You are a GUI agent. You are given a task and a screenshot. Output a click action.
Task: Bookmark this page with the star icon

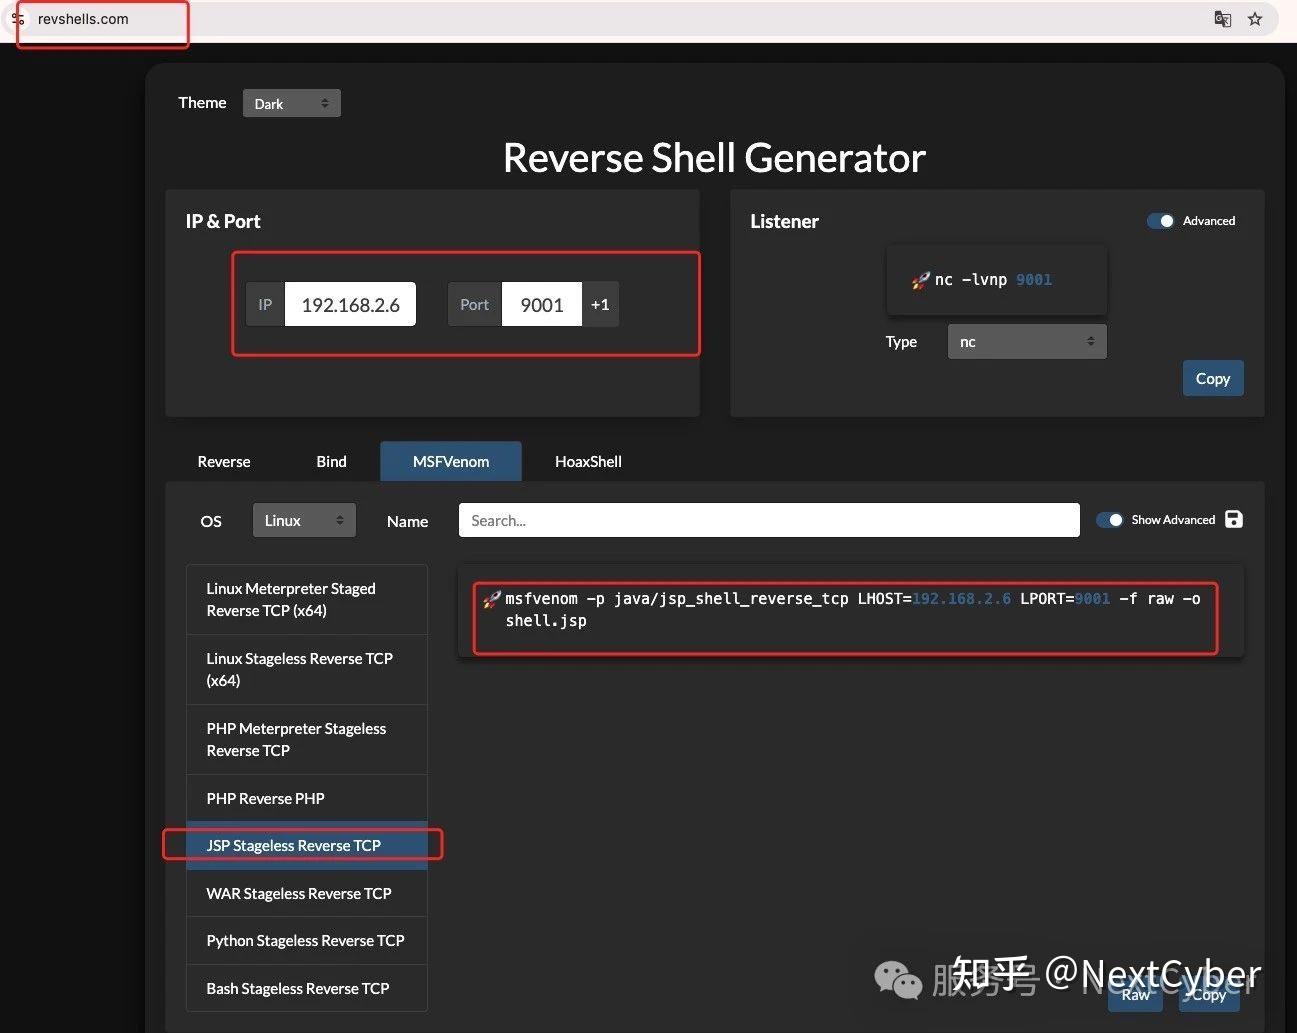[1255, 19]
